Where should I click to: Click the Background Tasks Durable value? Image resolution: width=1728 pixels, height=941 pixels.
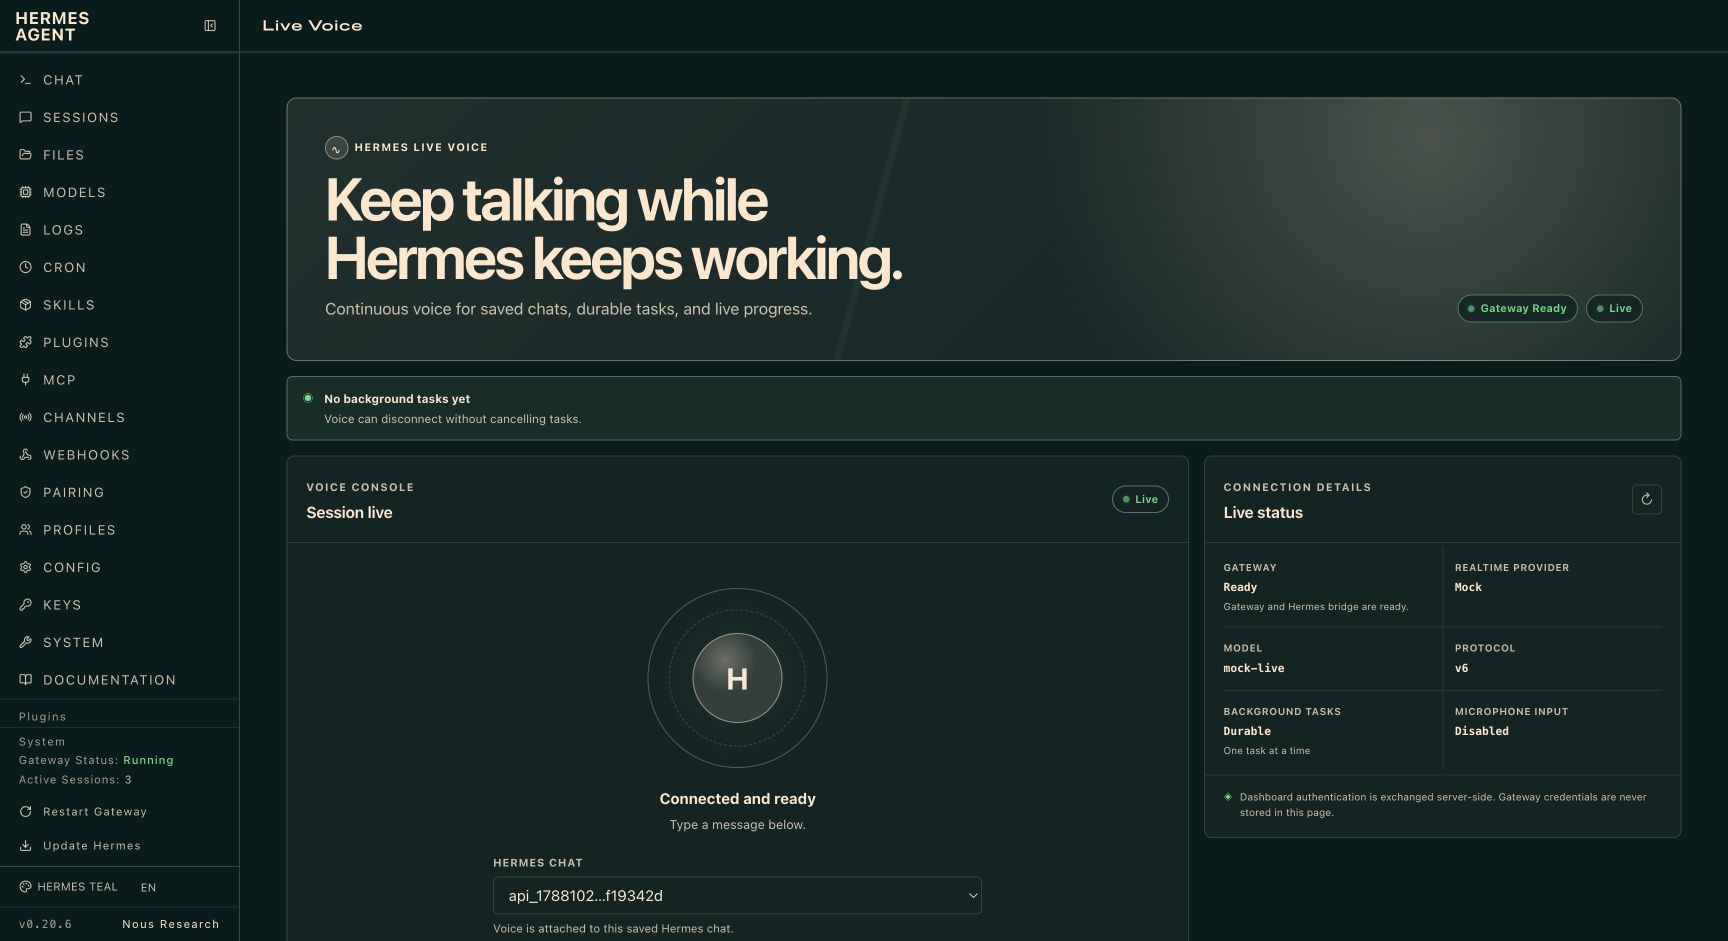click(x=1247, y=731)
